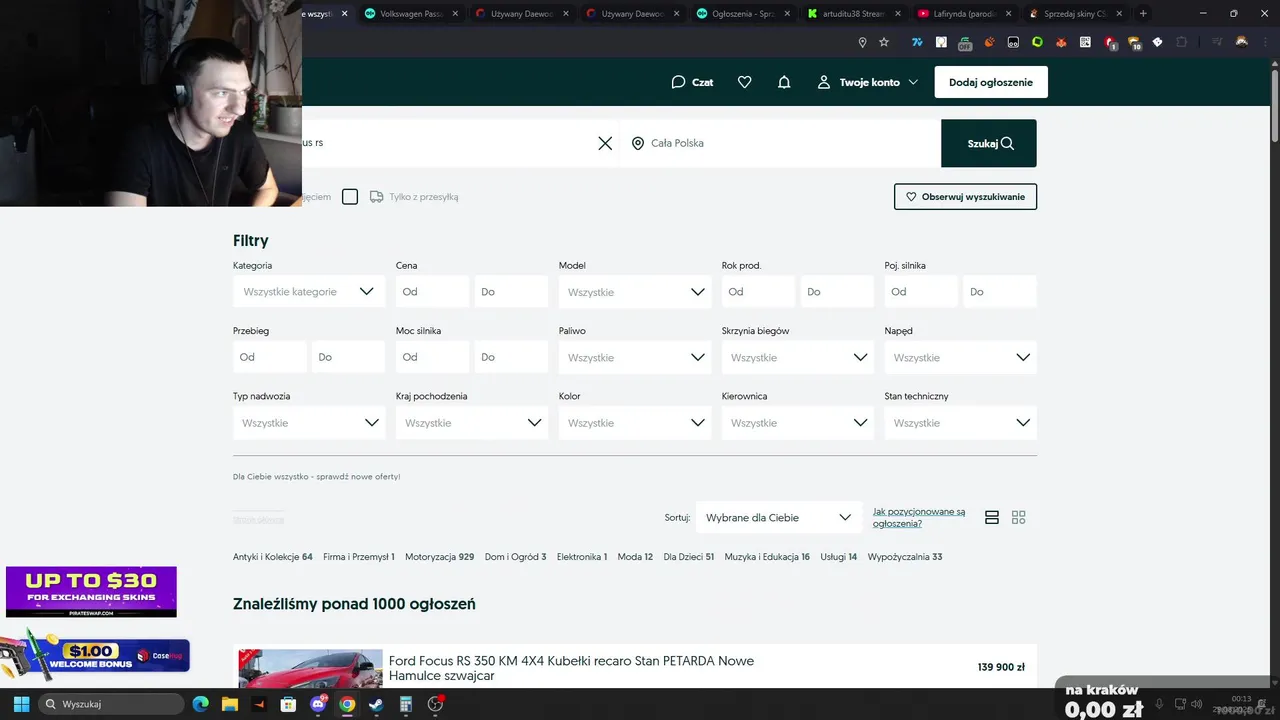Open the Jak pozycjonowane są ogłoszenia link
Image resolution: width=1280 pixels, height=720 pixels.
pos(919,517)
